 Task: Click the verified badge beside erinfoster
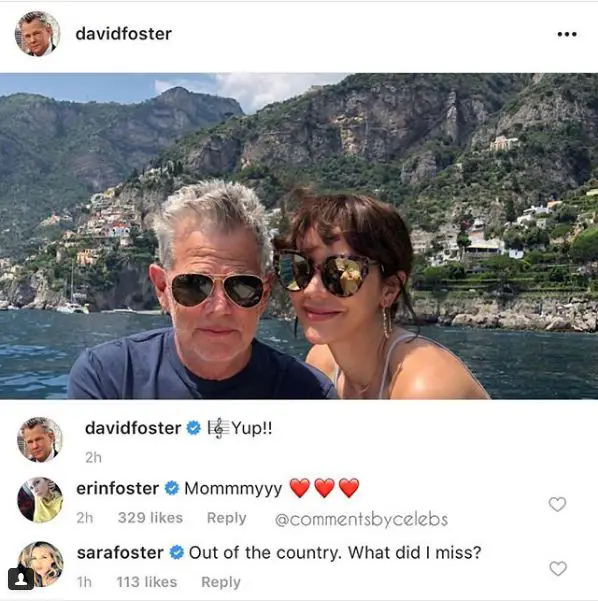pyautogui.click(x=172, y=488)
